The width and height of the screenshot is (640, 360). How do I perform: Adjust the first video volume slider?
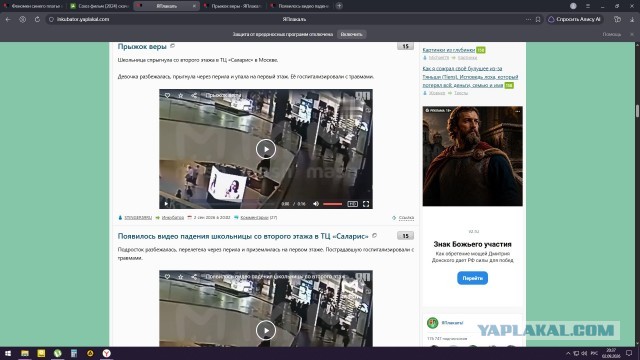coord(333,204)
